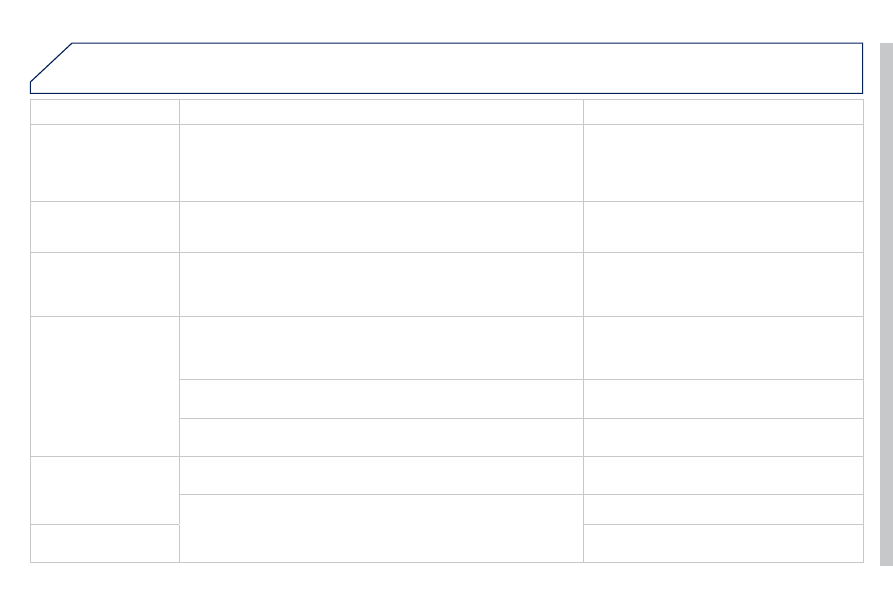
Task: Select second body row's rightmost cell
Action: click(723, 227)
